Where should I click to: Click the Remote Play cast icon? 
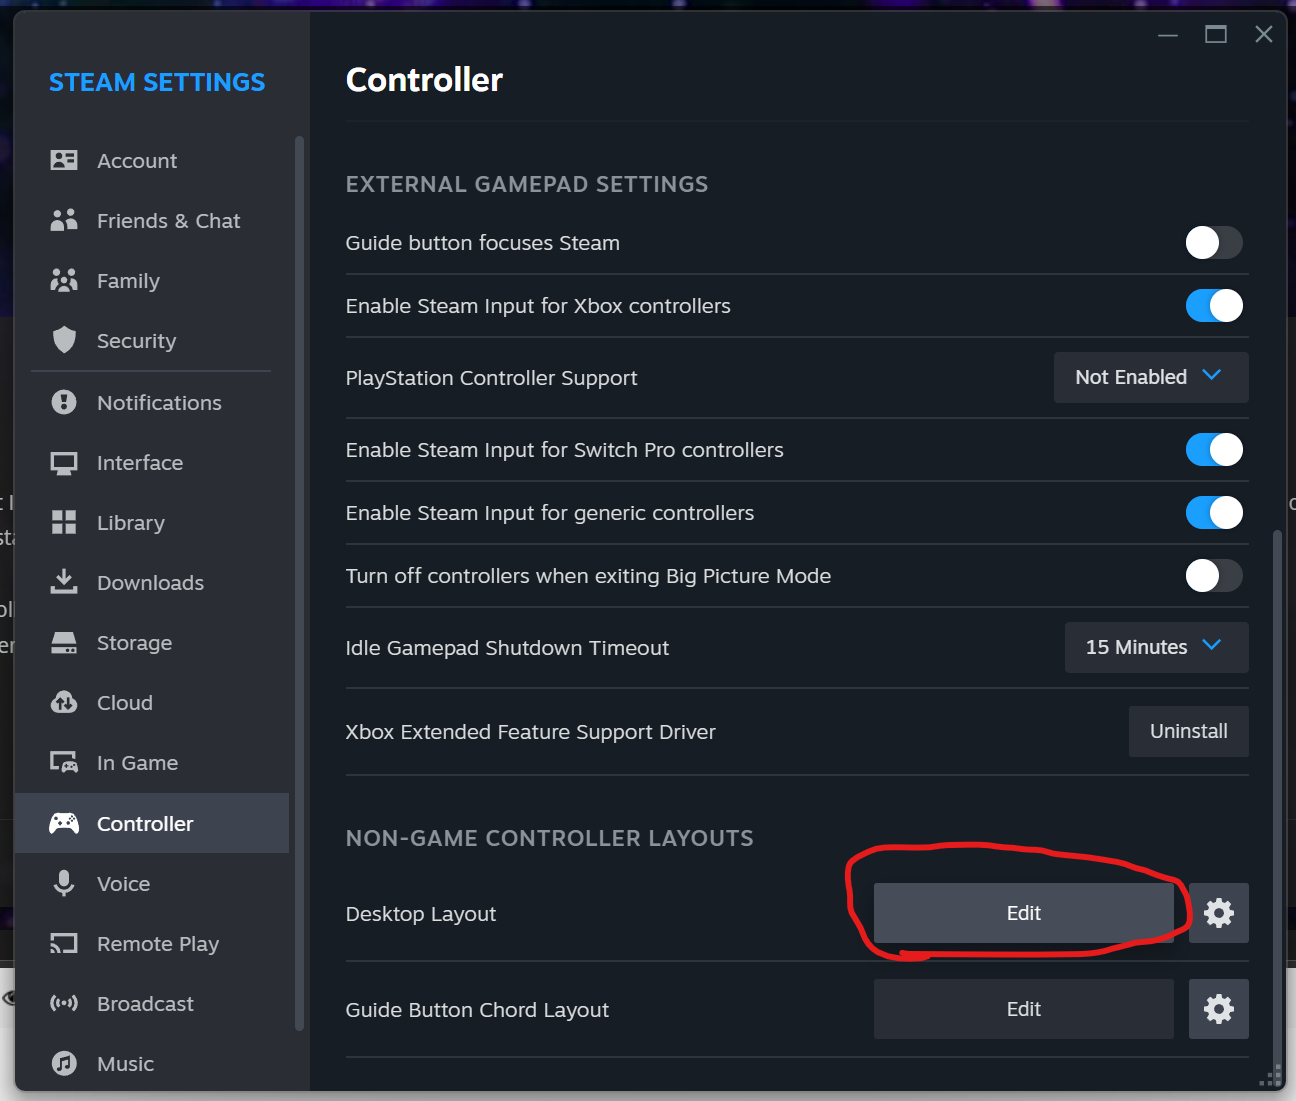click(64, 943)
